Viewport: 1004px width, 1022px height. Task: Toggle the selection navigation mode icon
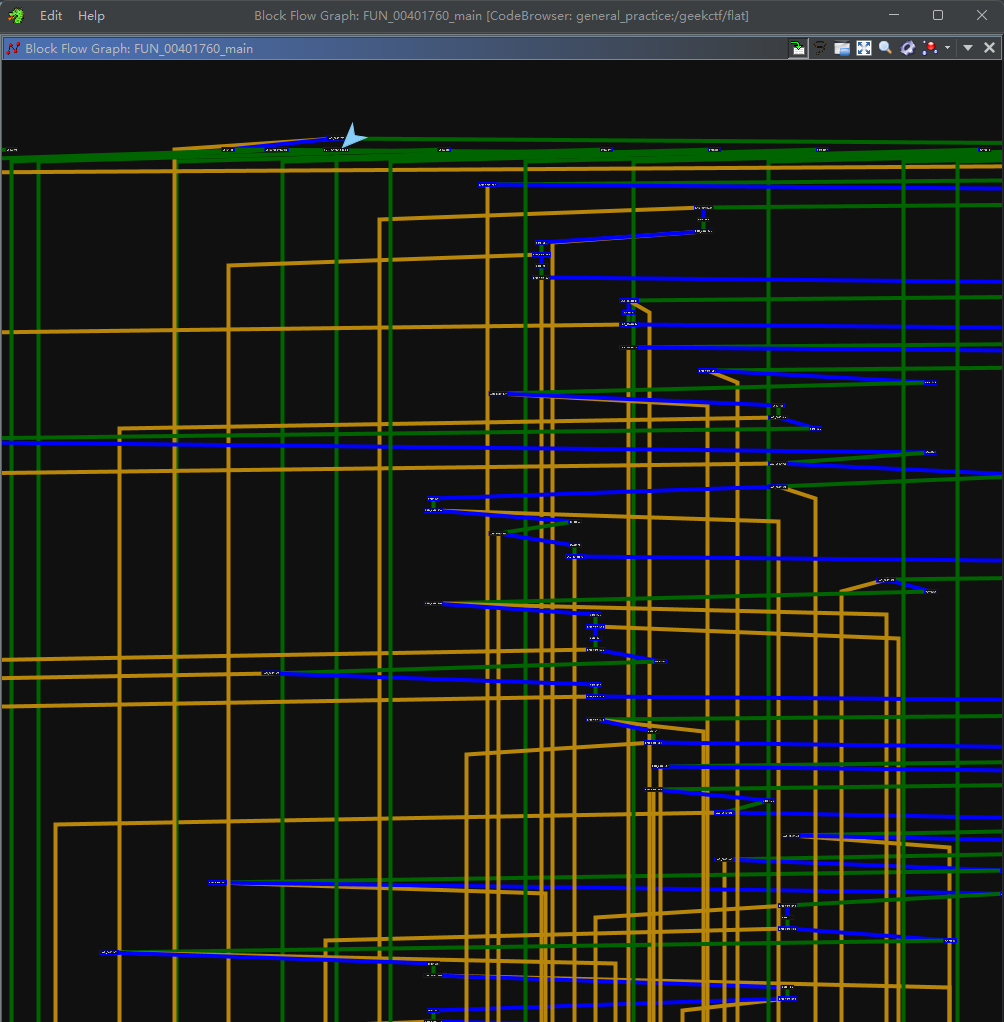point(797,48)
